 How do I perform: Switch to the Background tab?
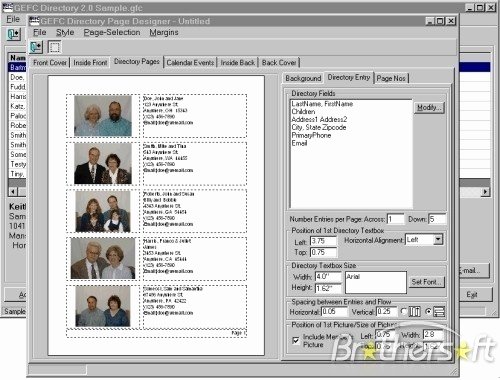[x=303, y=78]
